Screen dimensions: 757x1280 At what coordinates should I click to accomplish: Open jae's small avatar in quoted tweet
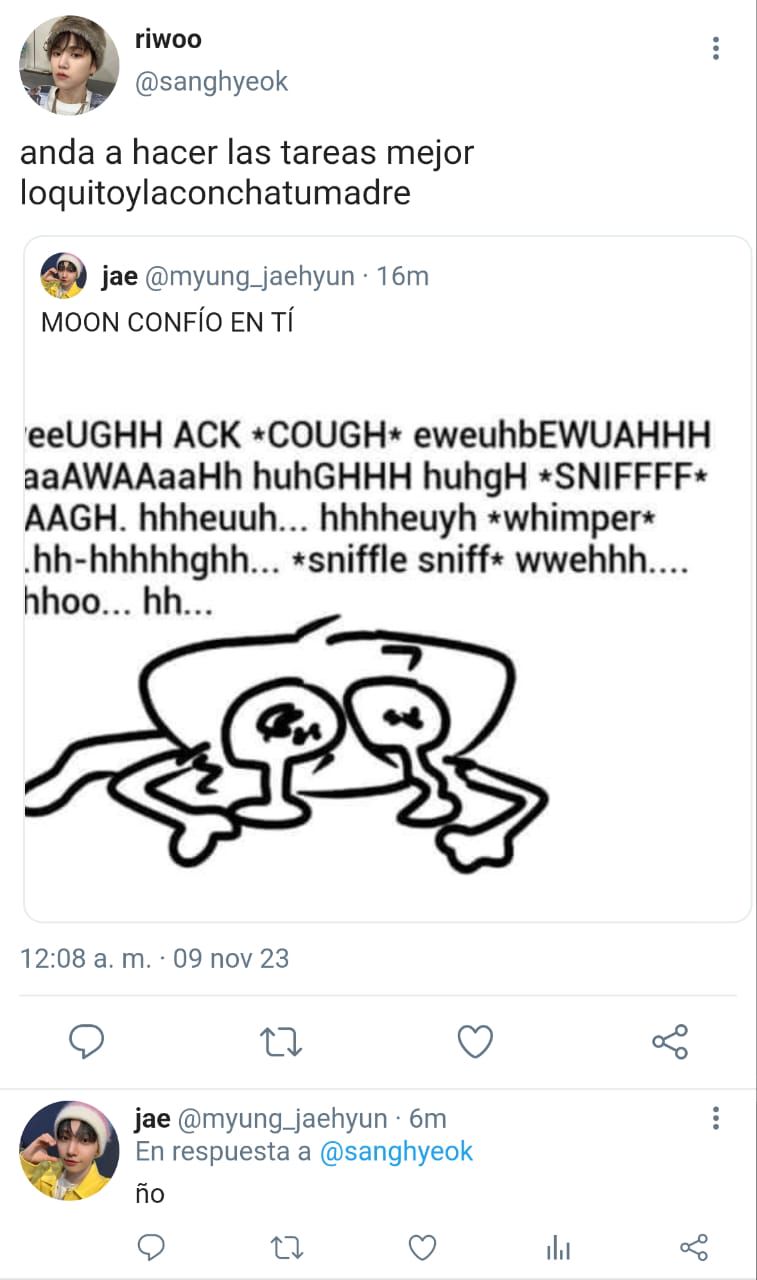63,276
